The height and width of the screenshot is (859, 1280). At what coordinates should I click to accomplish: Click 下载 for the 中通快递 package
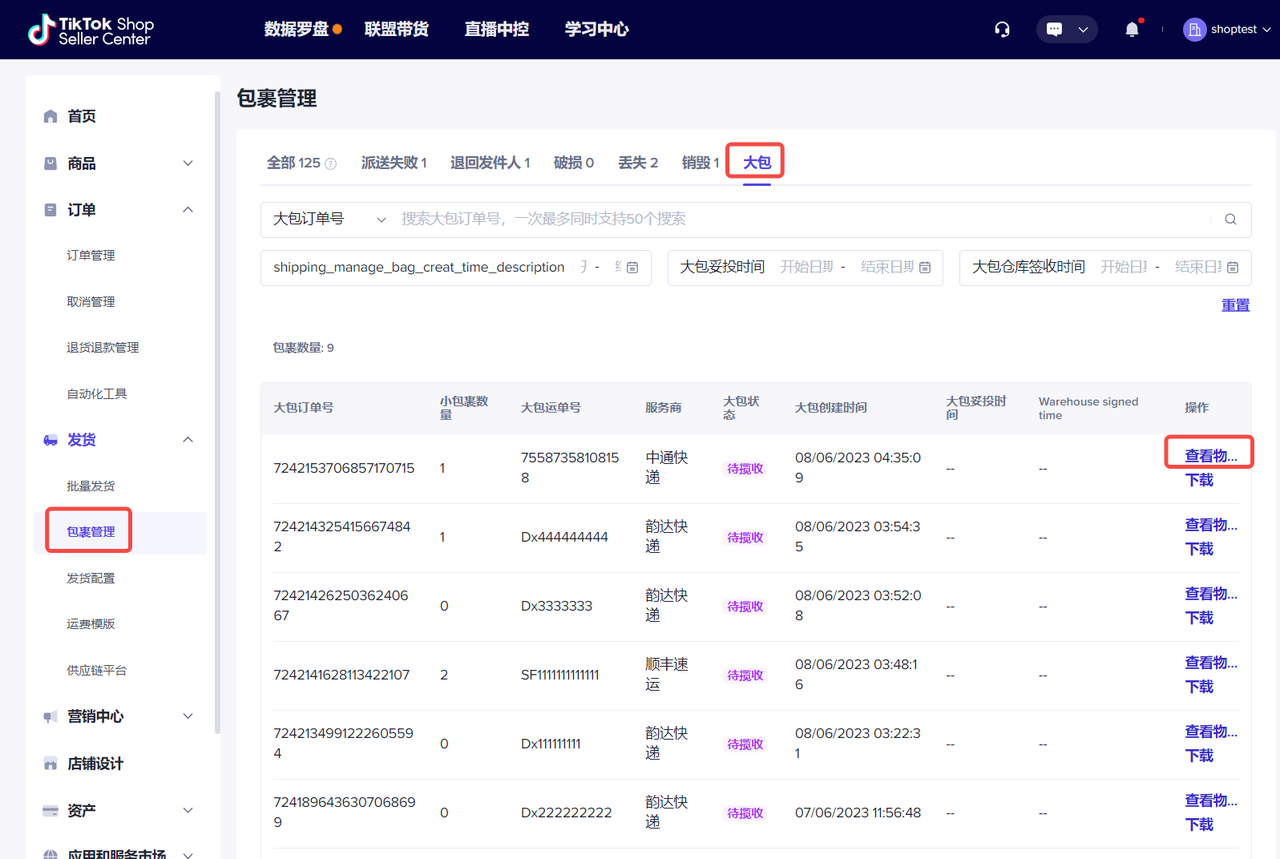[x=1199, y=480]
